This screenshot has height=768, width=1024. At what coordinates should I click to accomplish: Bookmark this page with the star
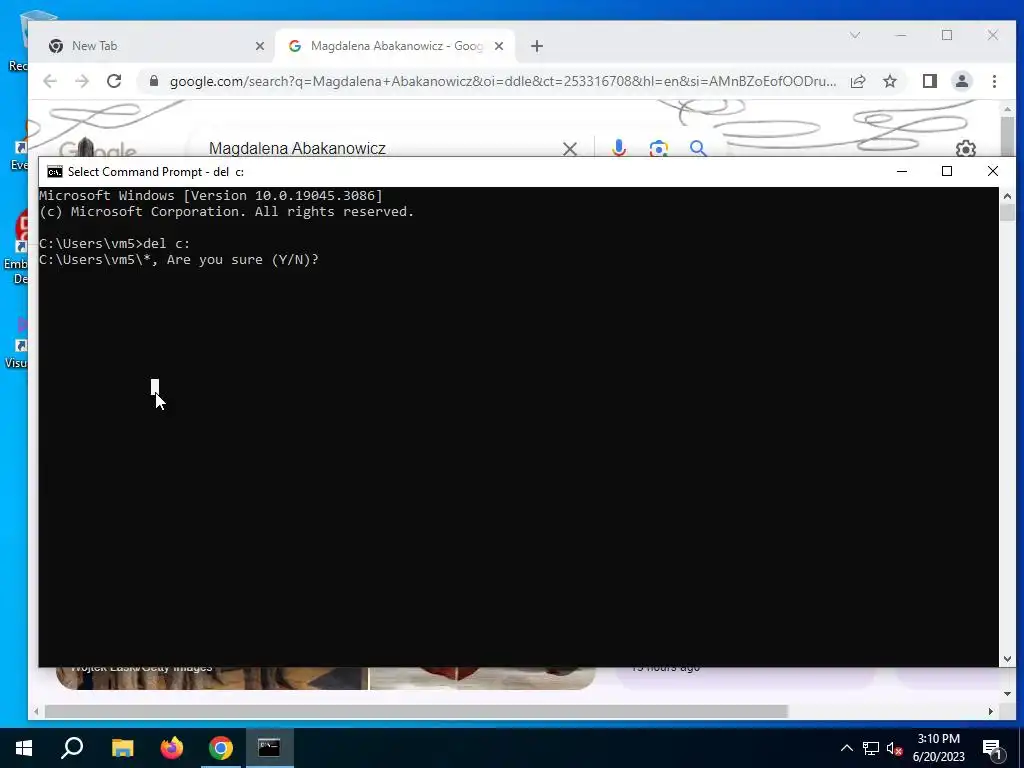coord(889,81)
